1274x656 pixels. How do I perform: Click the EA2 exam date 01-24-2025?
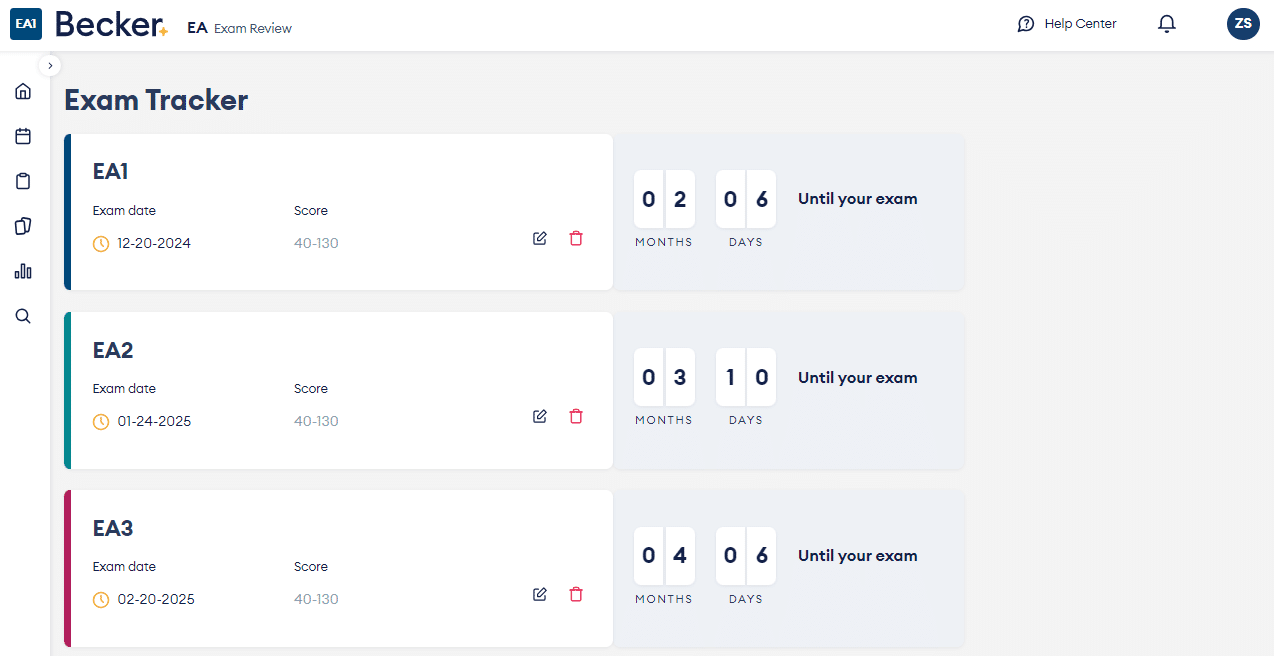[154, 422]
